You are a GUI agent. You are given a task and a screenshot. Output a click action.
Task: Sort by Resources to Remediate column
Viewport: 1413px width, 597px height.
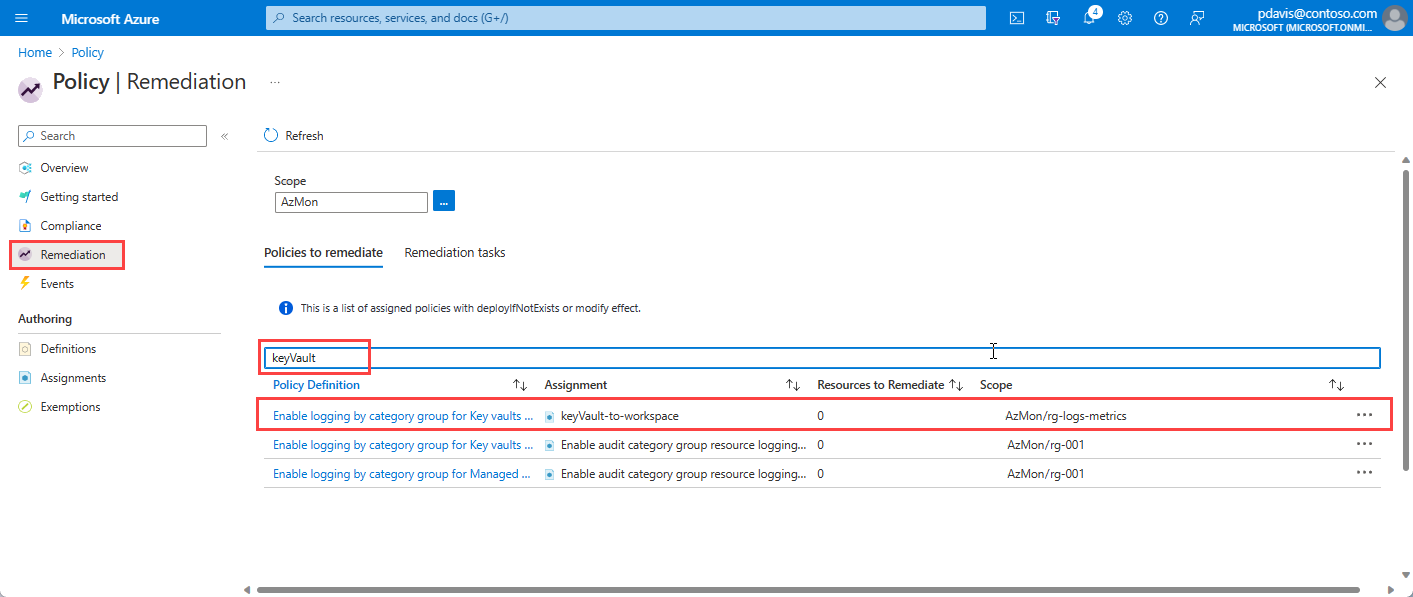click(x=956, y=385)
